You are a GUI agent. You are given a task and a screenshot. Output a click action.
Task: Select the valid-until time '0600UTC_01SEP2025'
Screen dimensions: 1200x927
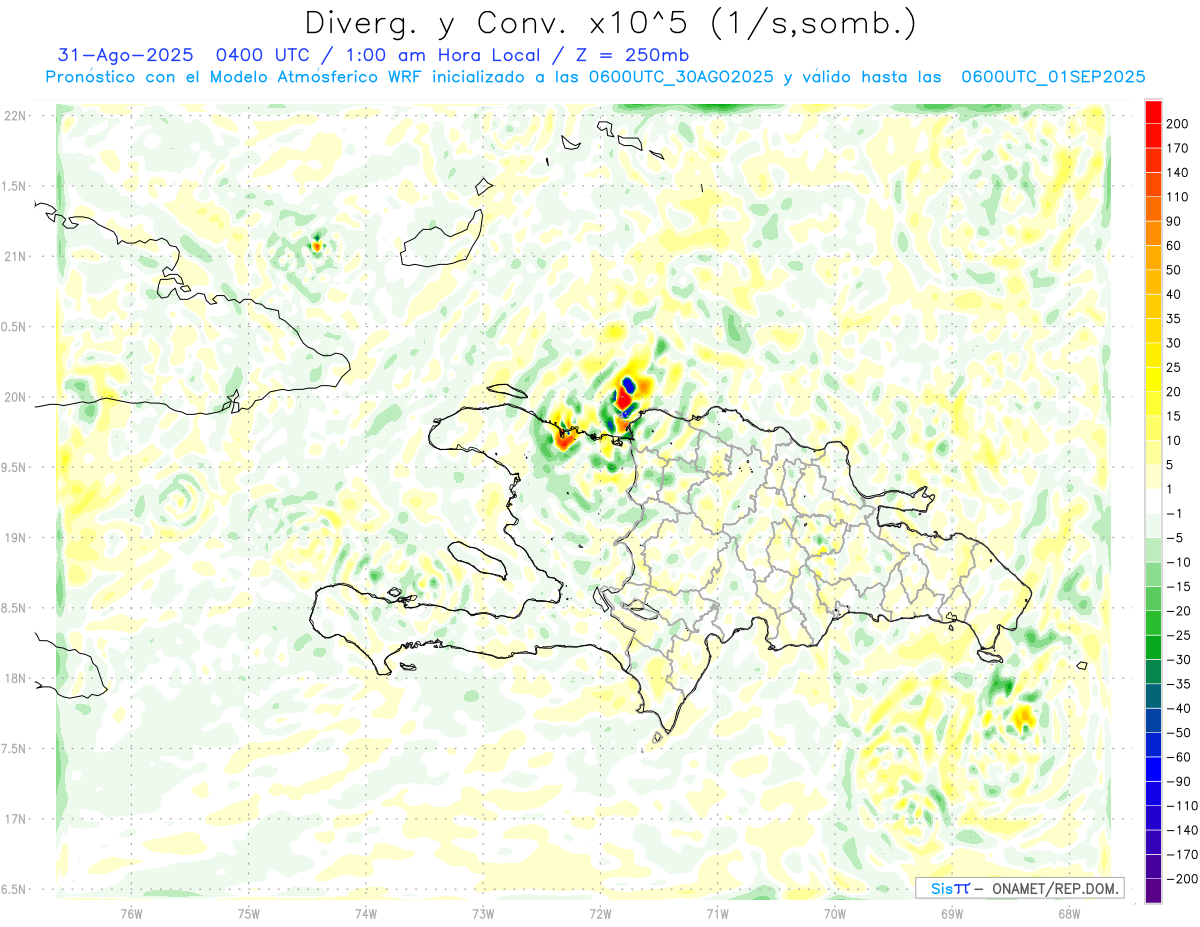[1053, 77]
